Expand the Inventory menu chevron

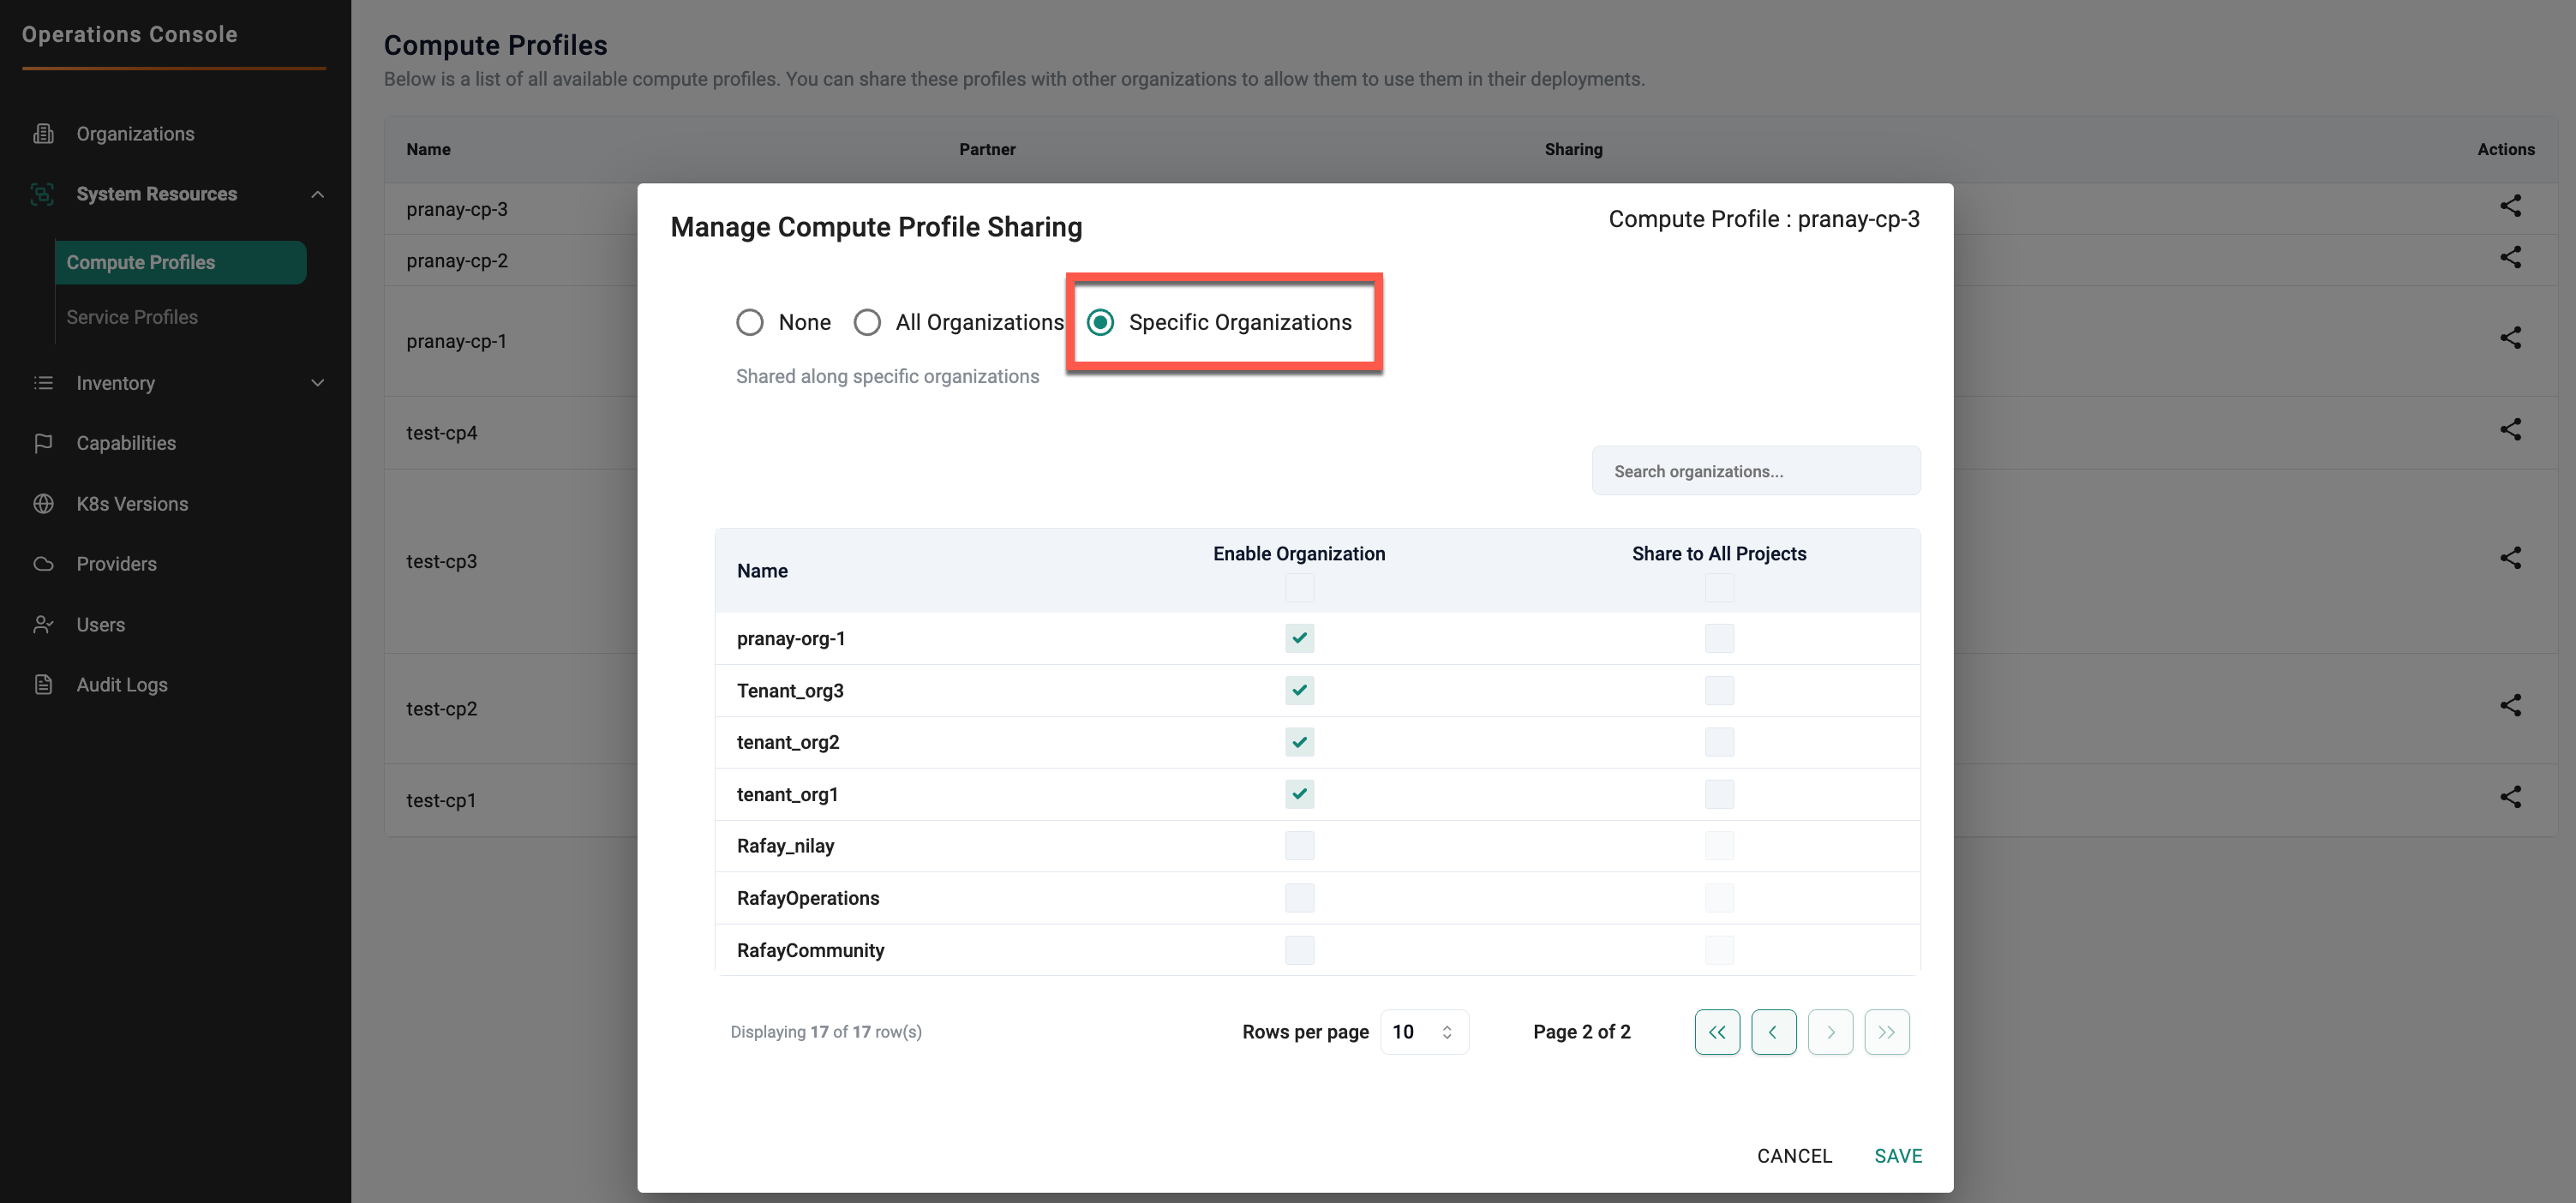tap(317, 383)
